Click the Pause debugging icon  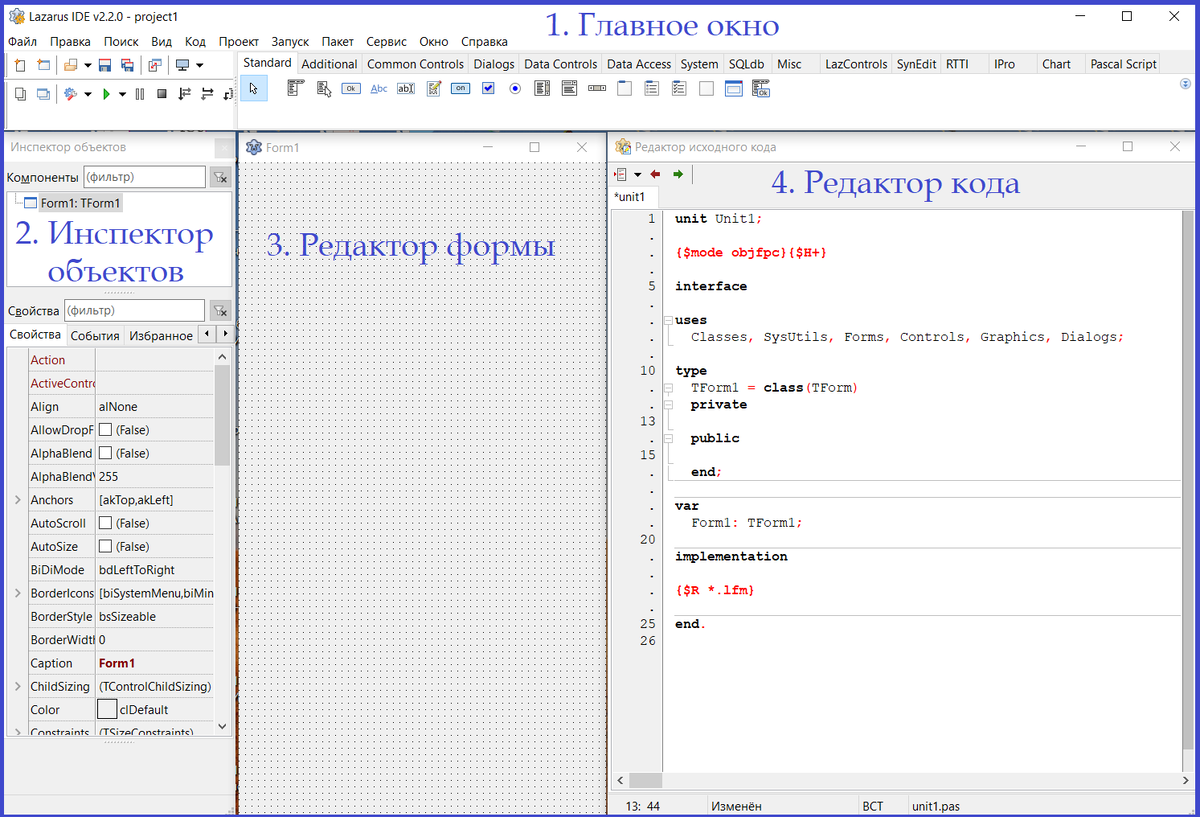click(140, 94)
